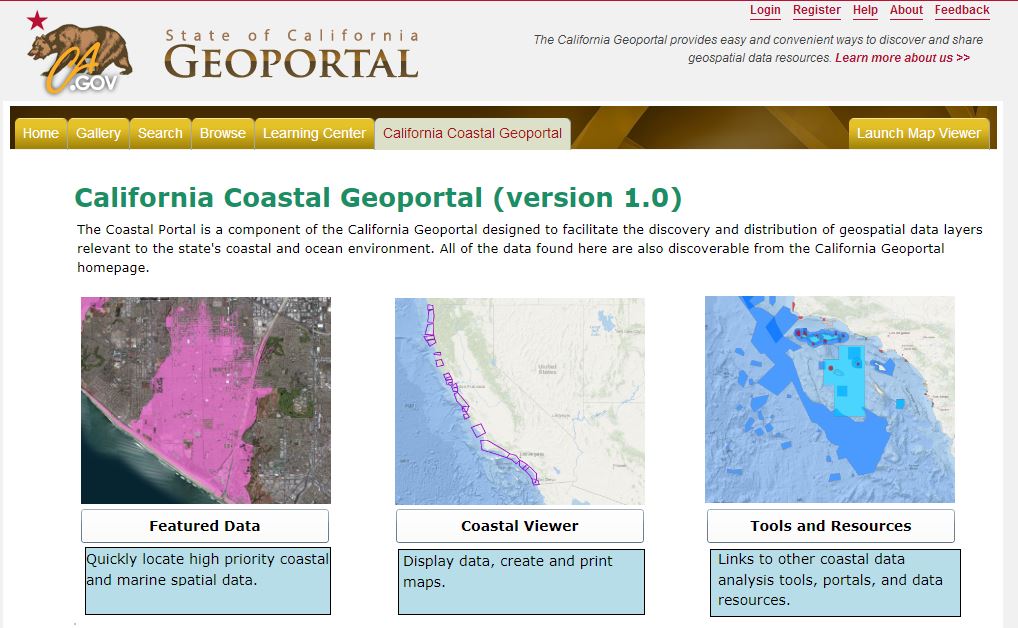Click the State of California Geoportal title
This screenshot has width=1018, height=628.
coord(292,54)
